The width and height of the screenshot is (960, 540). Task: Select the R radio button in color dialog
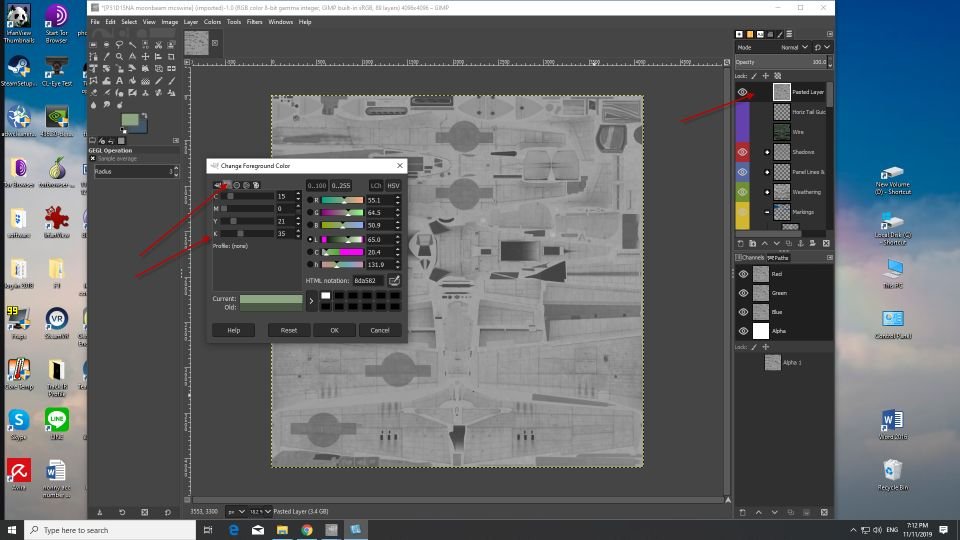click(310, 200)
